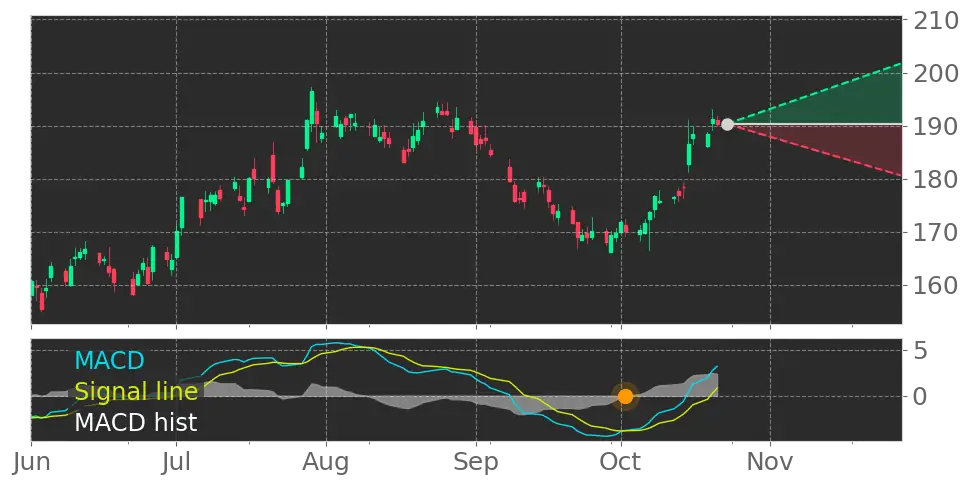This screenshot has height=486, width=972.
Task: Click the white last-price dot
Action: click(727, 125)
